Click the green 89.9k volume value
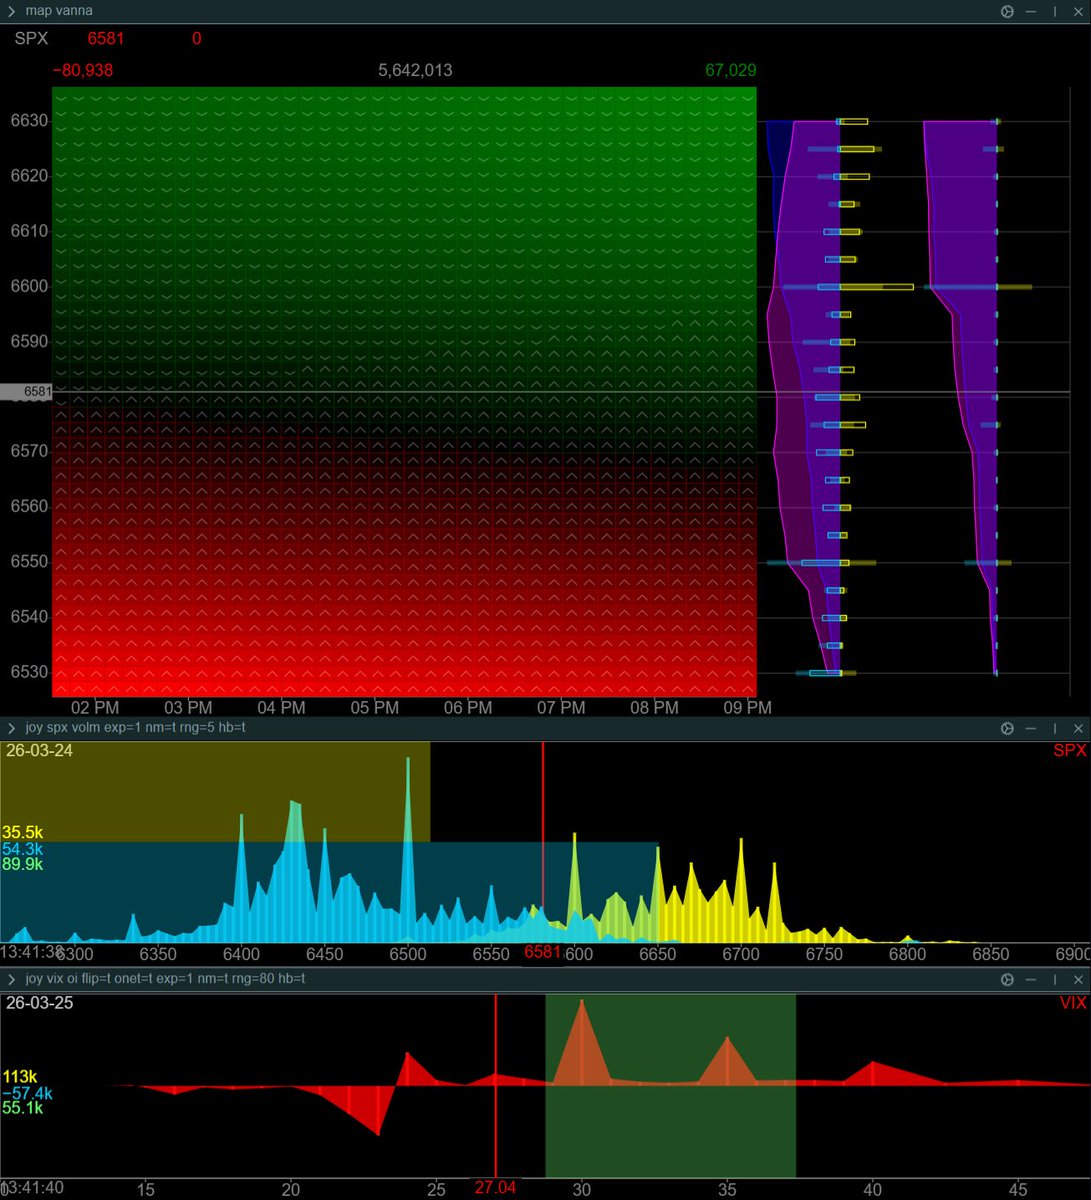 pyautogui.click(x=22, y=864)
